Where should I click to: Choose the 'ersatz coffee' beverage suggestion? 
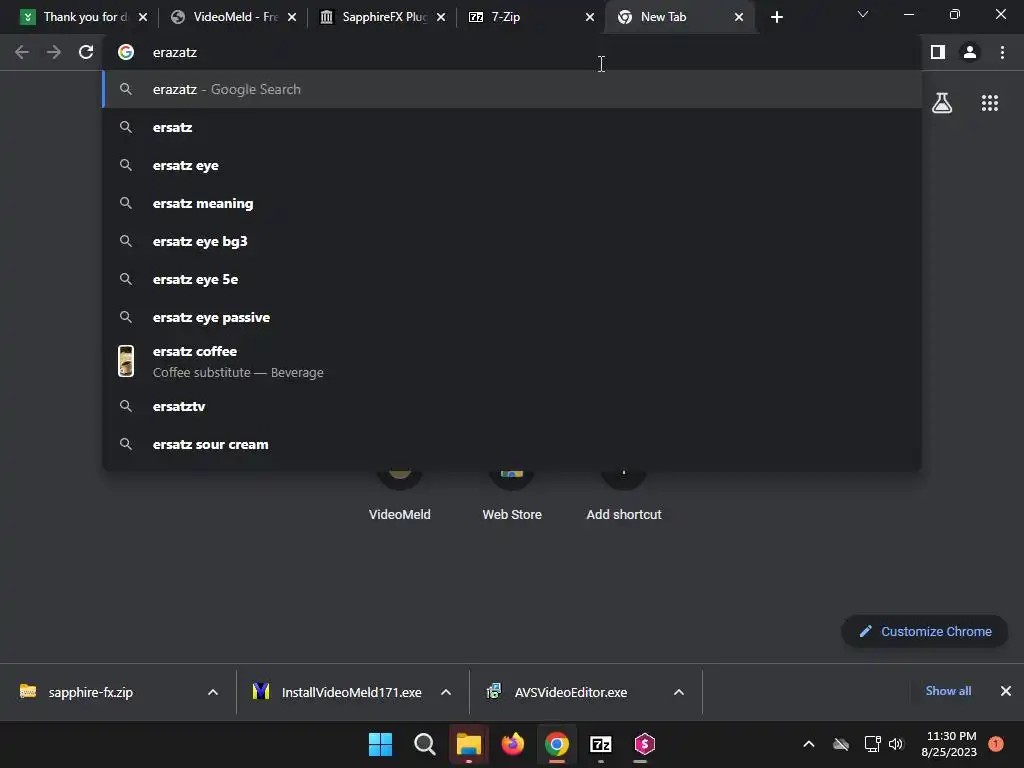[x=513, y=361]
